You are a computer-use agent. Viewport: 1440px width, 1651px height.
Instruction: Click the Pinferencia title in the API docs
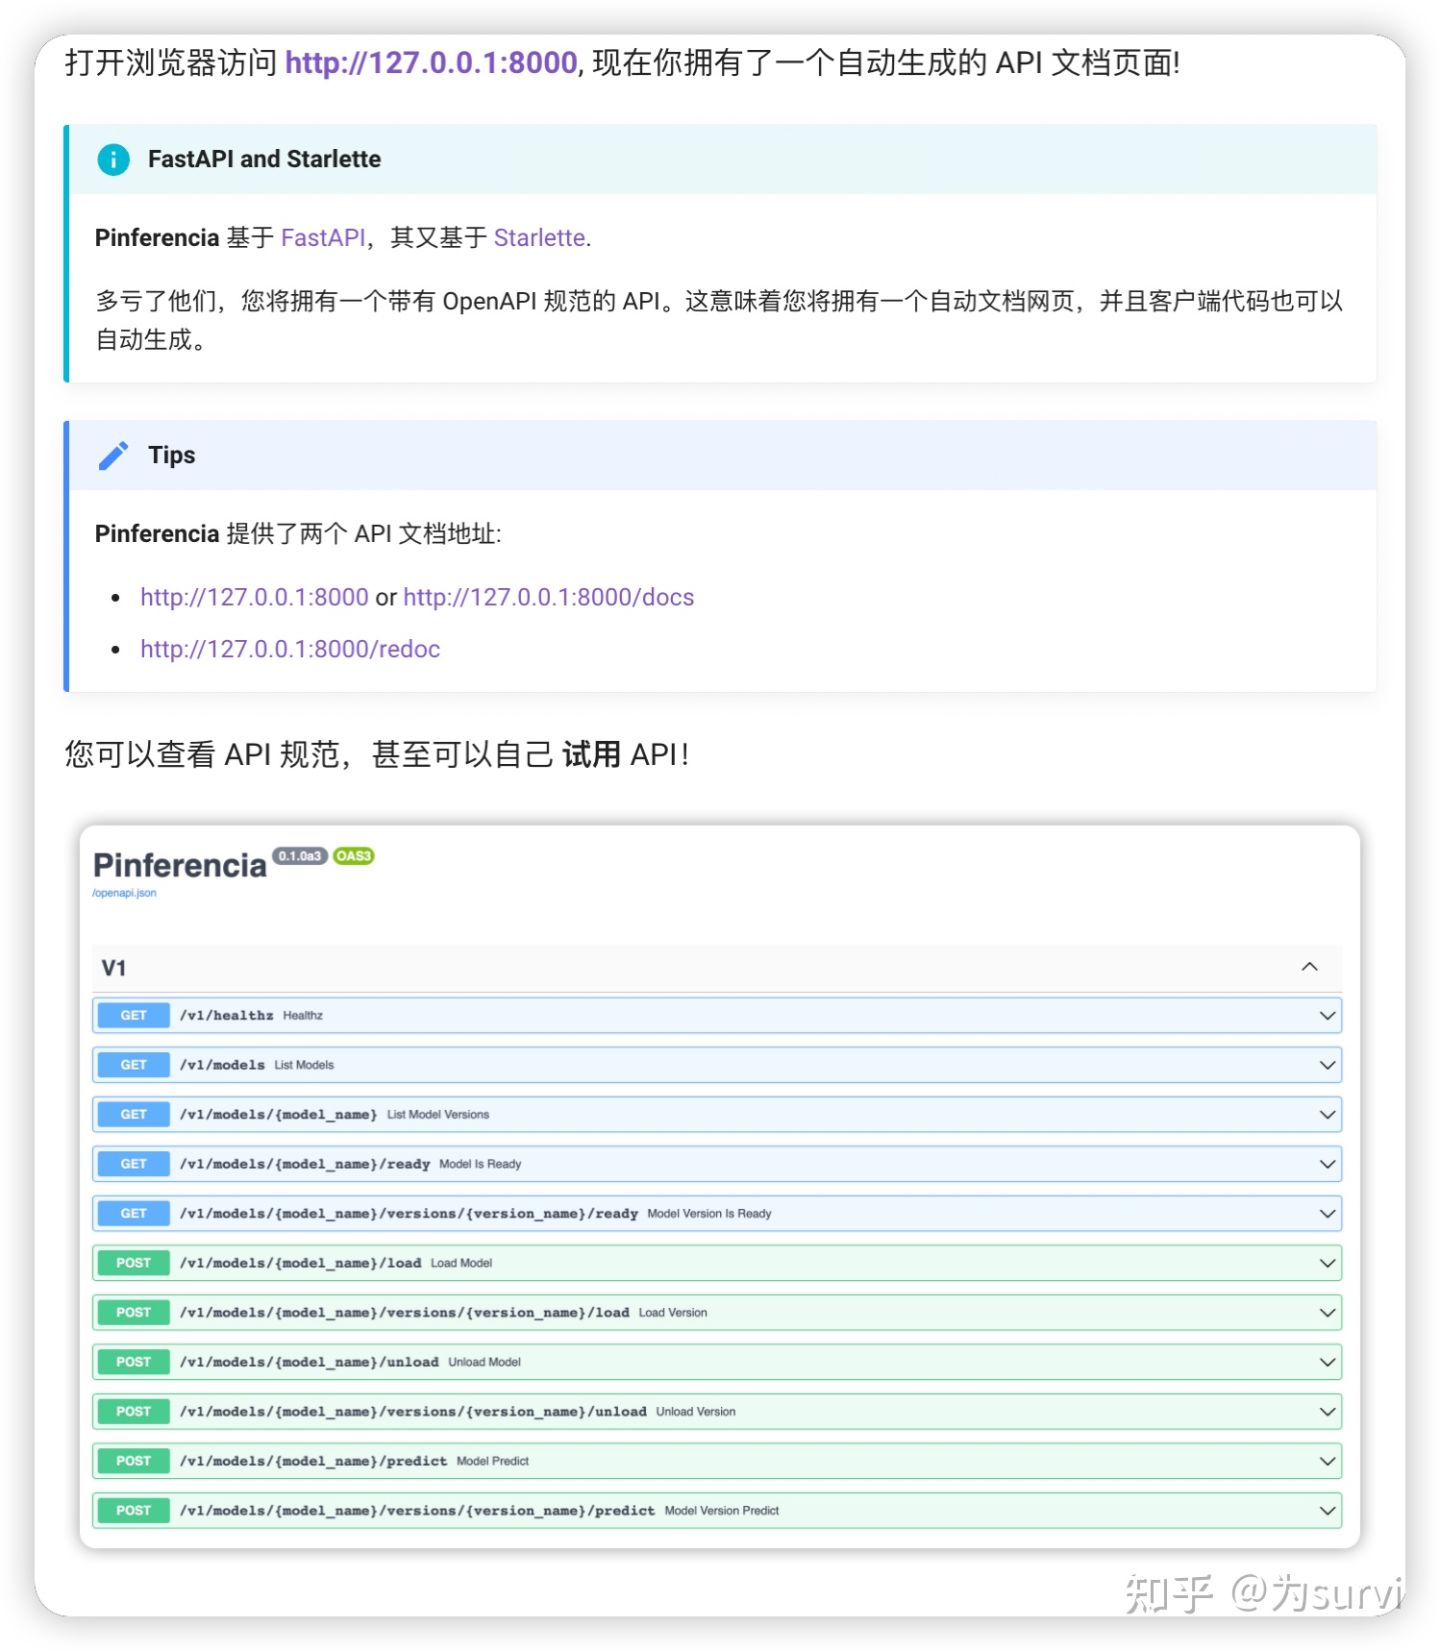click(180, 865)
